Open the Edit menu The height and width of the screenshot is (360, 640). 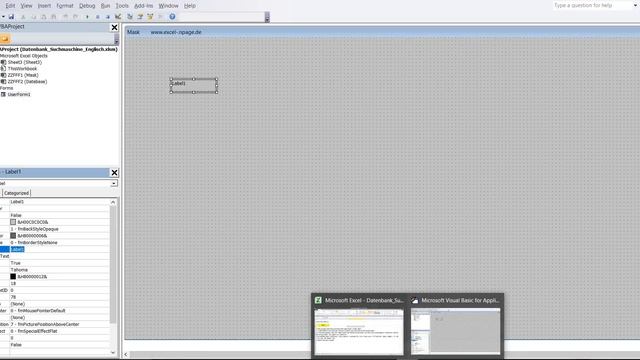point(10,6)
